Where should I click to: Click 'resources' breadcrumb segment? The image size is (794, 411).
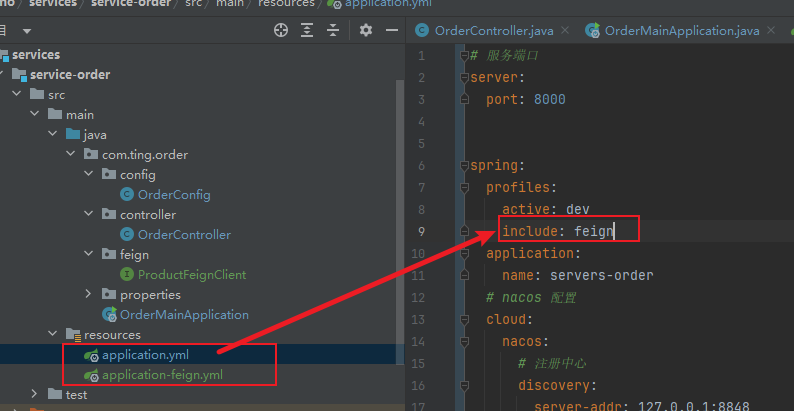click(x=286, y=4)
